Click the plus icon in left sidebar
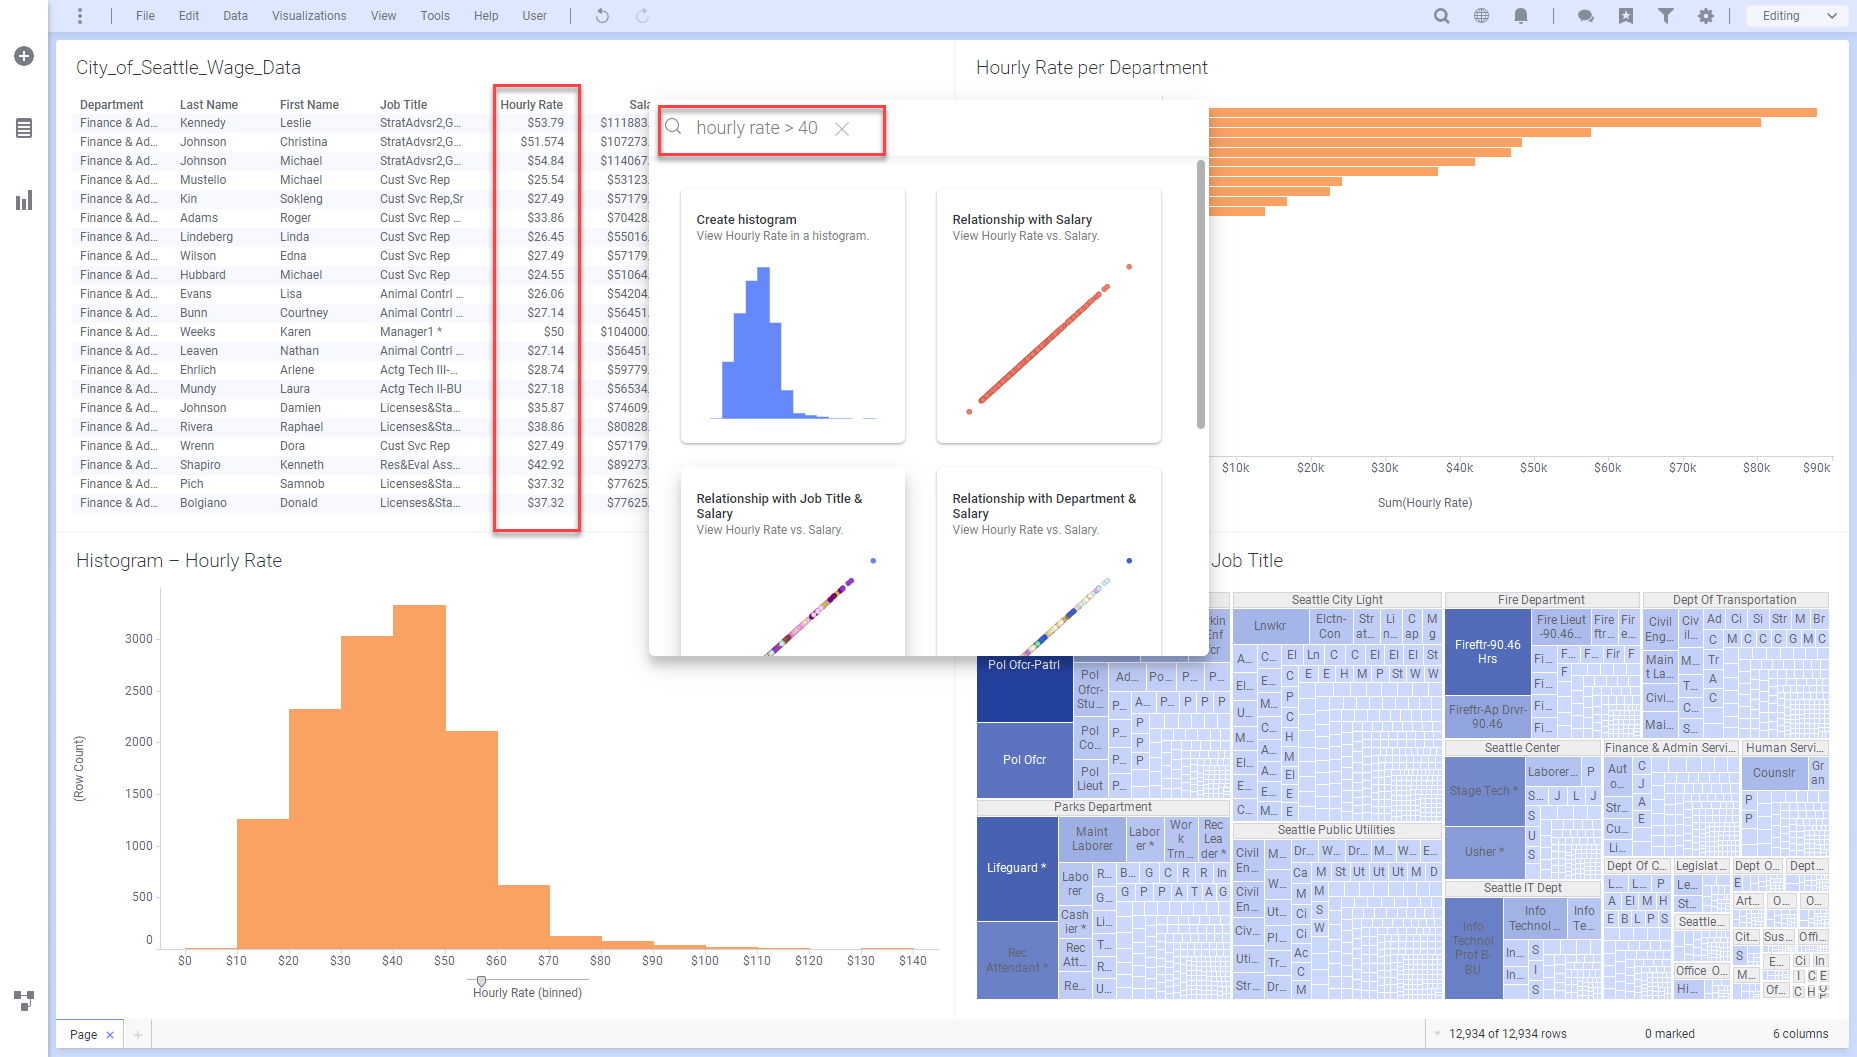 pyautogui.click(x=24, y=56)
